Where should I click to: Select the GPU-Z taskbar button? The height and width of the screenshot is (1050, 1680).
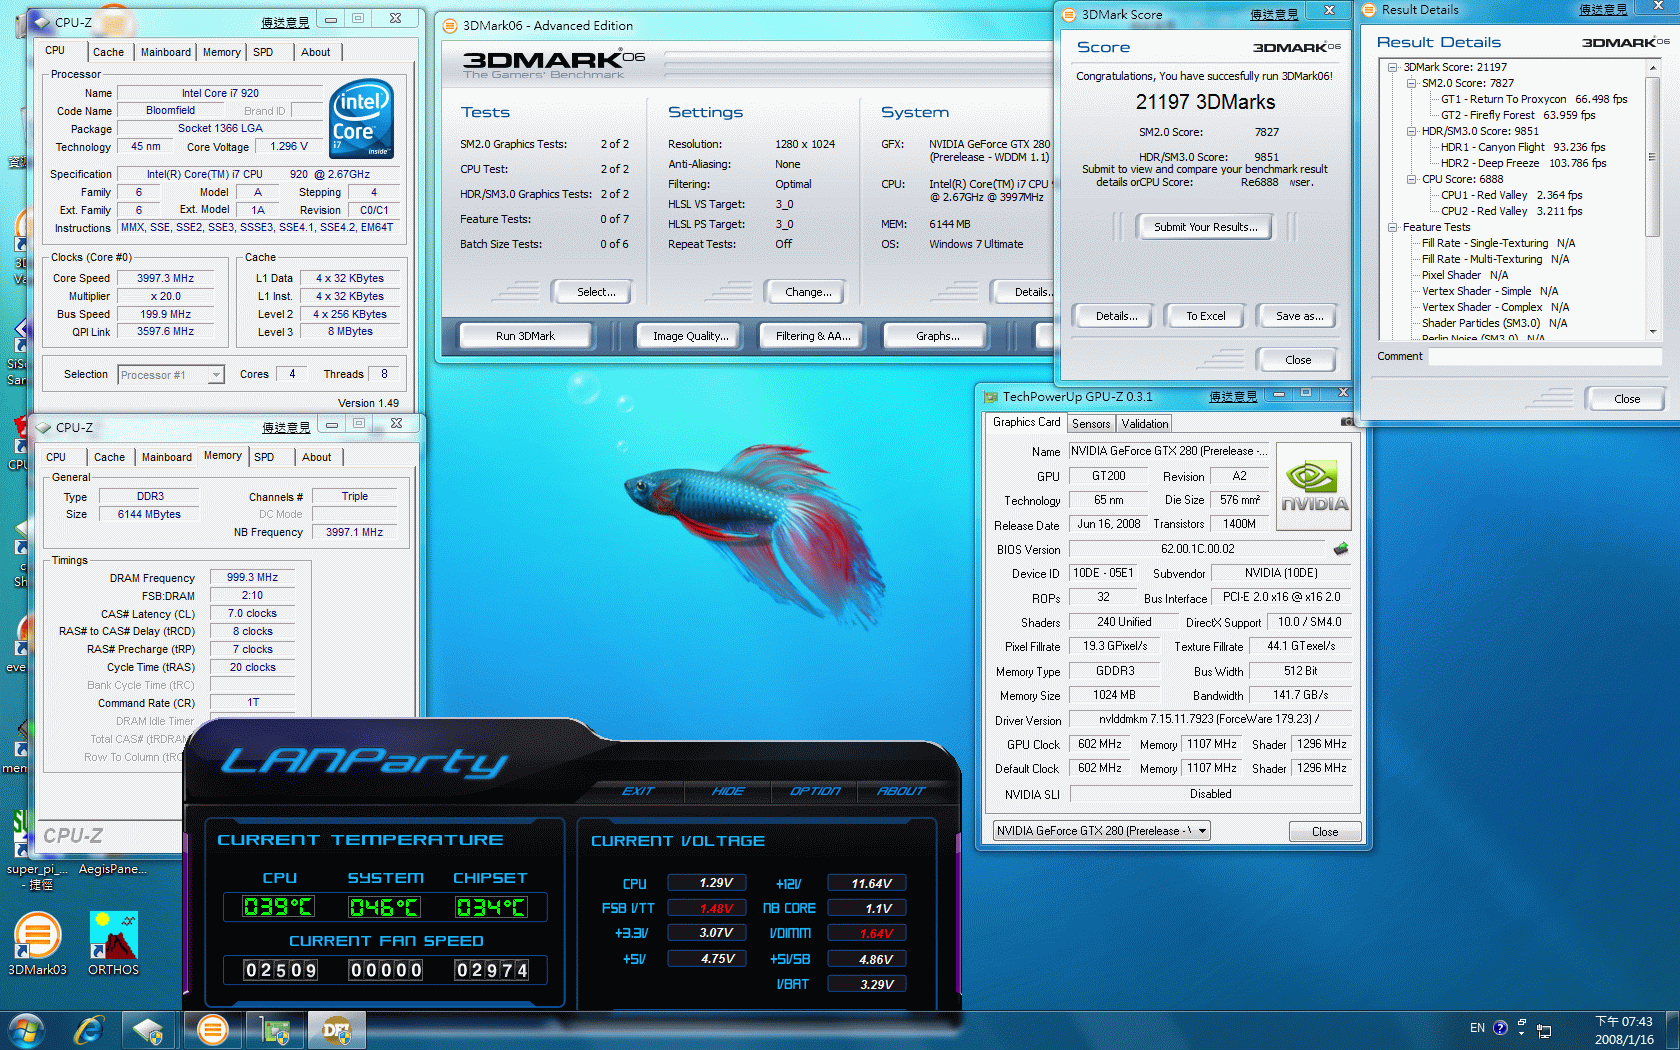tap(274, 1030)
